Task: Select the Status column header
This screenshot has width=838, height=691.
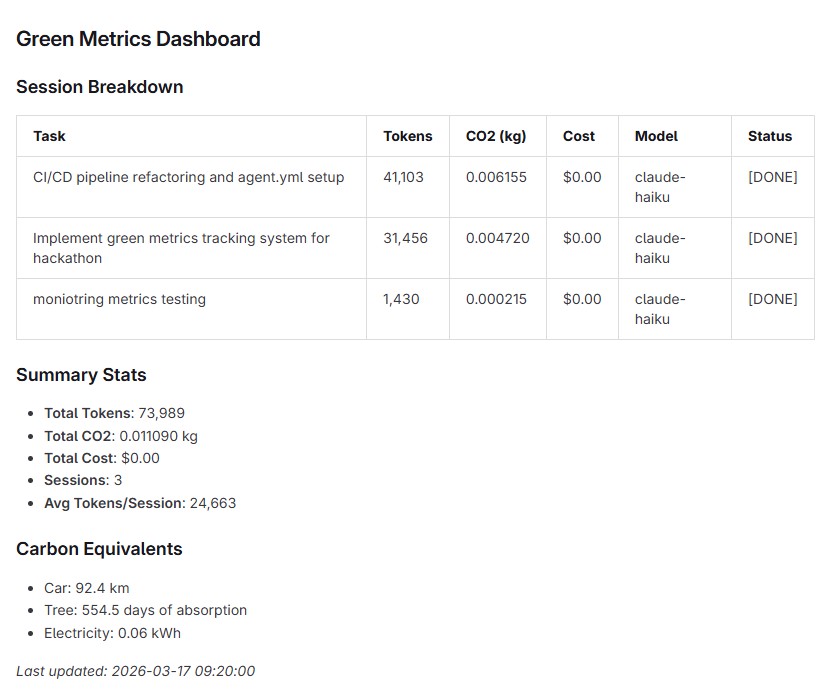Action: pyautogui.click(x=770, y=136)
